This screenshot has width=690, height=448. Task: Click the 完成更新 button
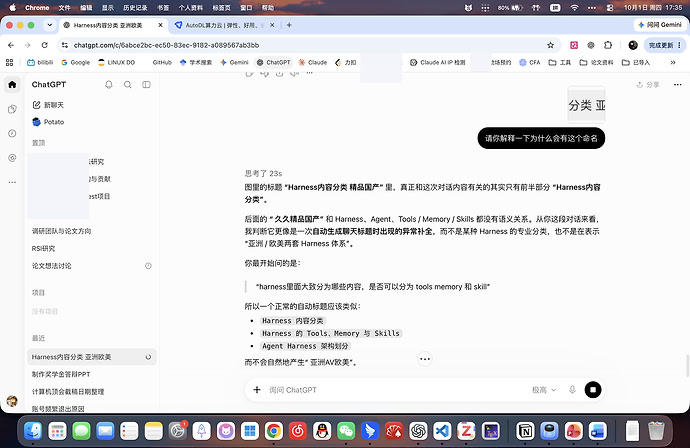[x=664, y=45]
